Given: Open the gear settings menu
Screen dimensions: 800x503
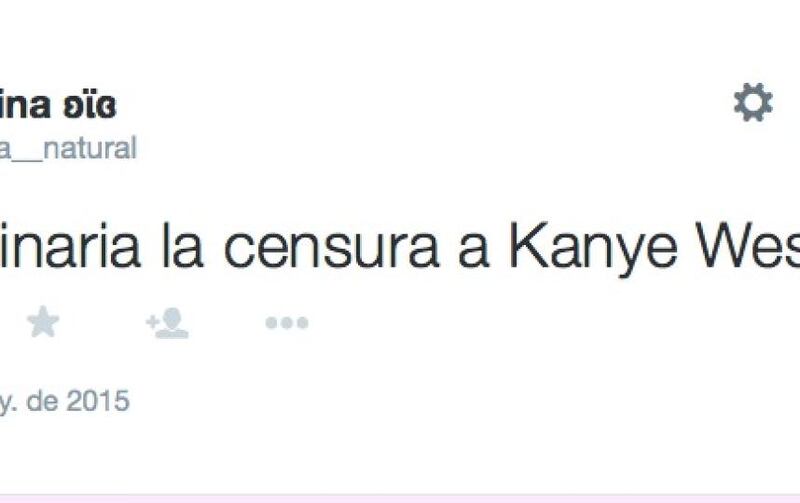Looking at the screenshot, I should [x=753, y=102].
